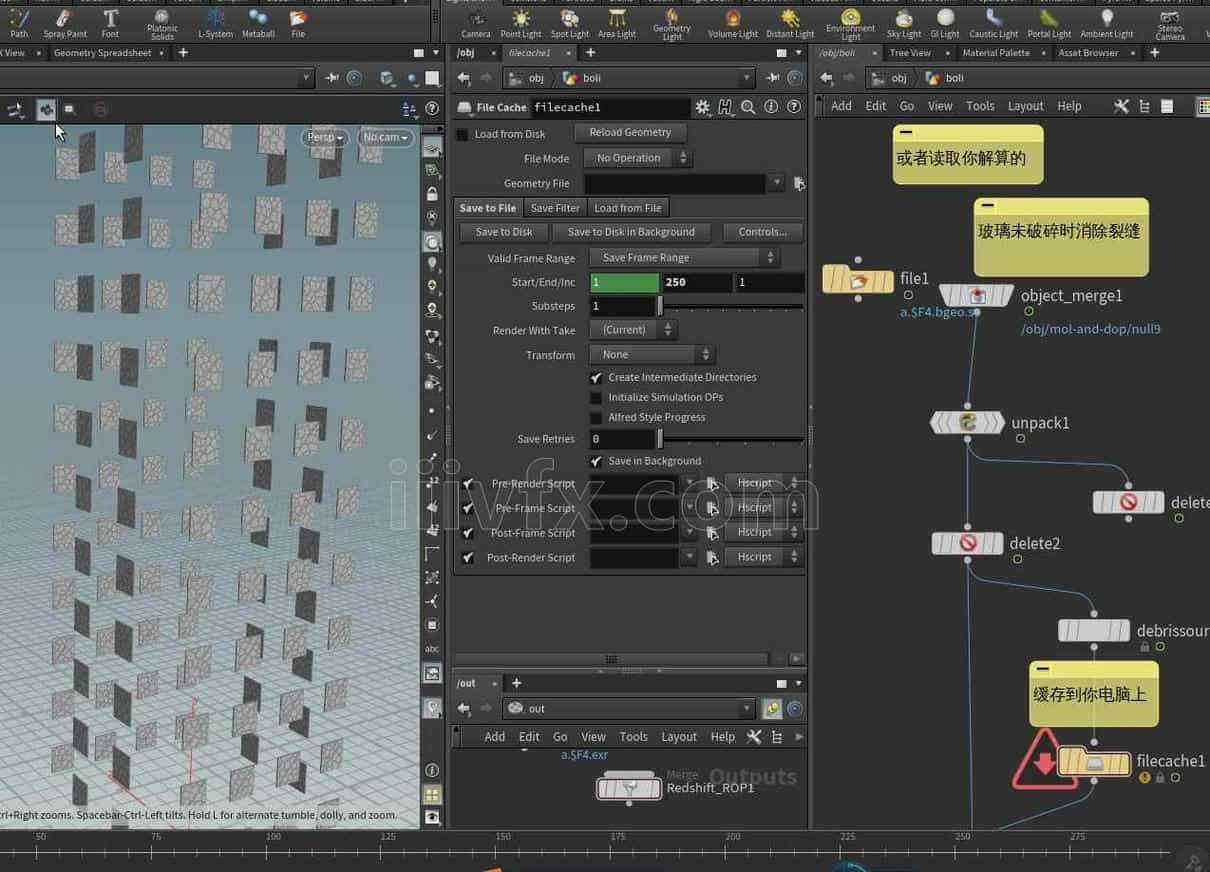Add a Volume Light from the shelf
Image resolution: width=1210 pixels, height=872 pixels.
(733, 23)
